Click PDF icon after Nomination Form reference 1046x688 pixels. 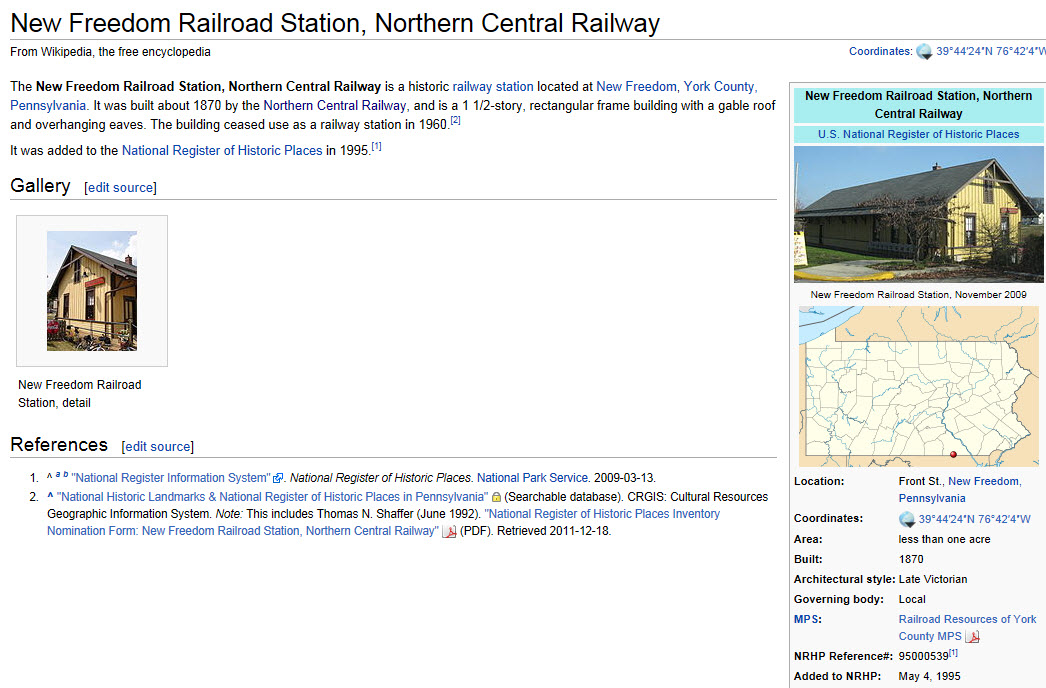point(449,532)
